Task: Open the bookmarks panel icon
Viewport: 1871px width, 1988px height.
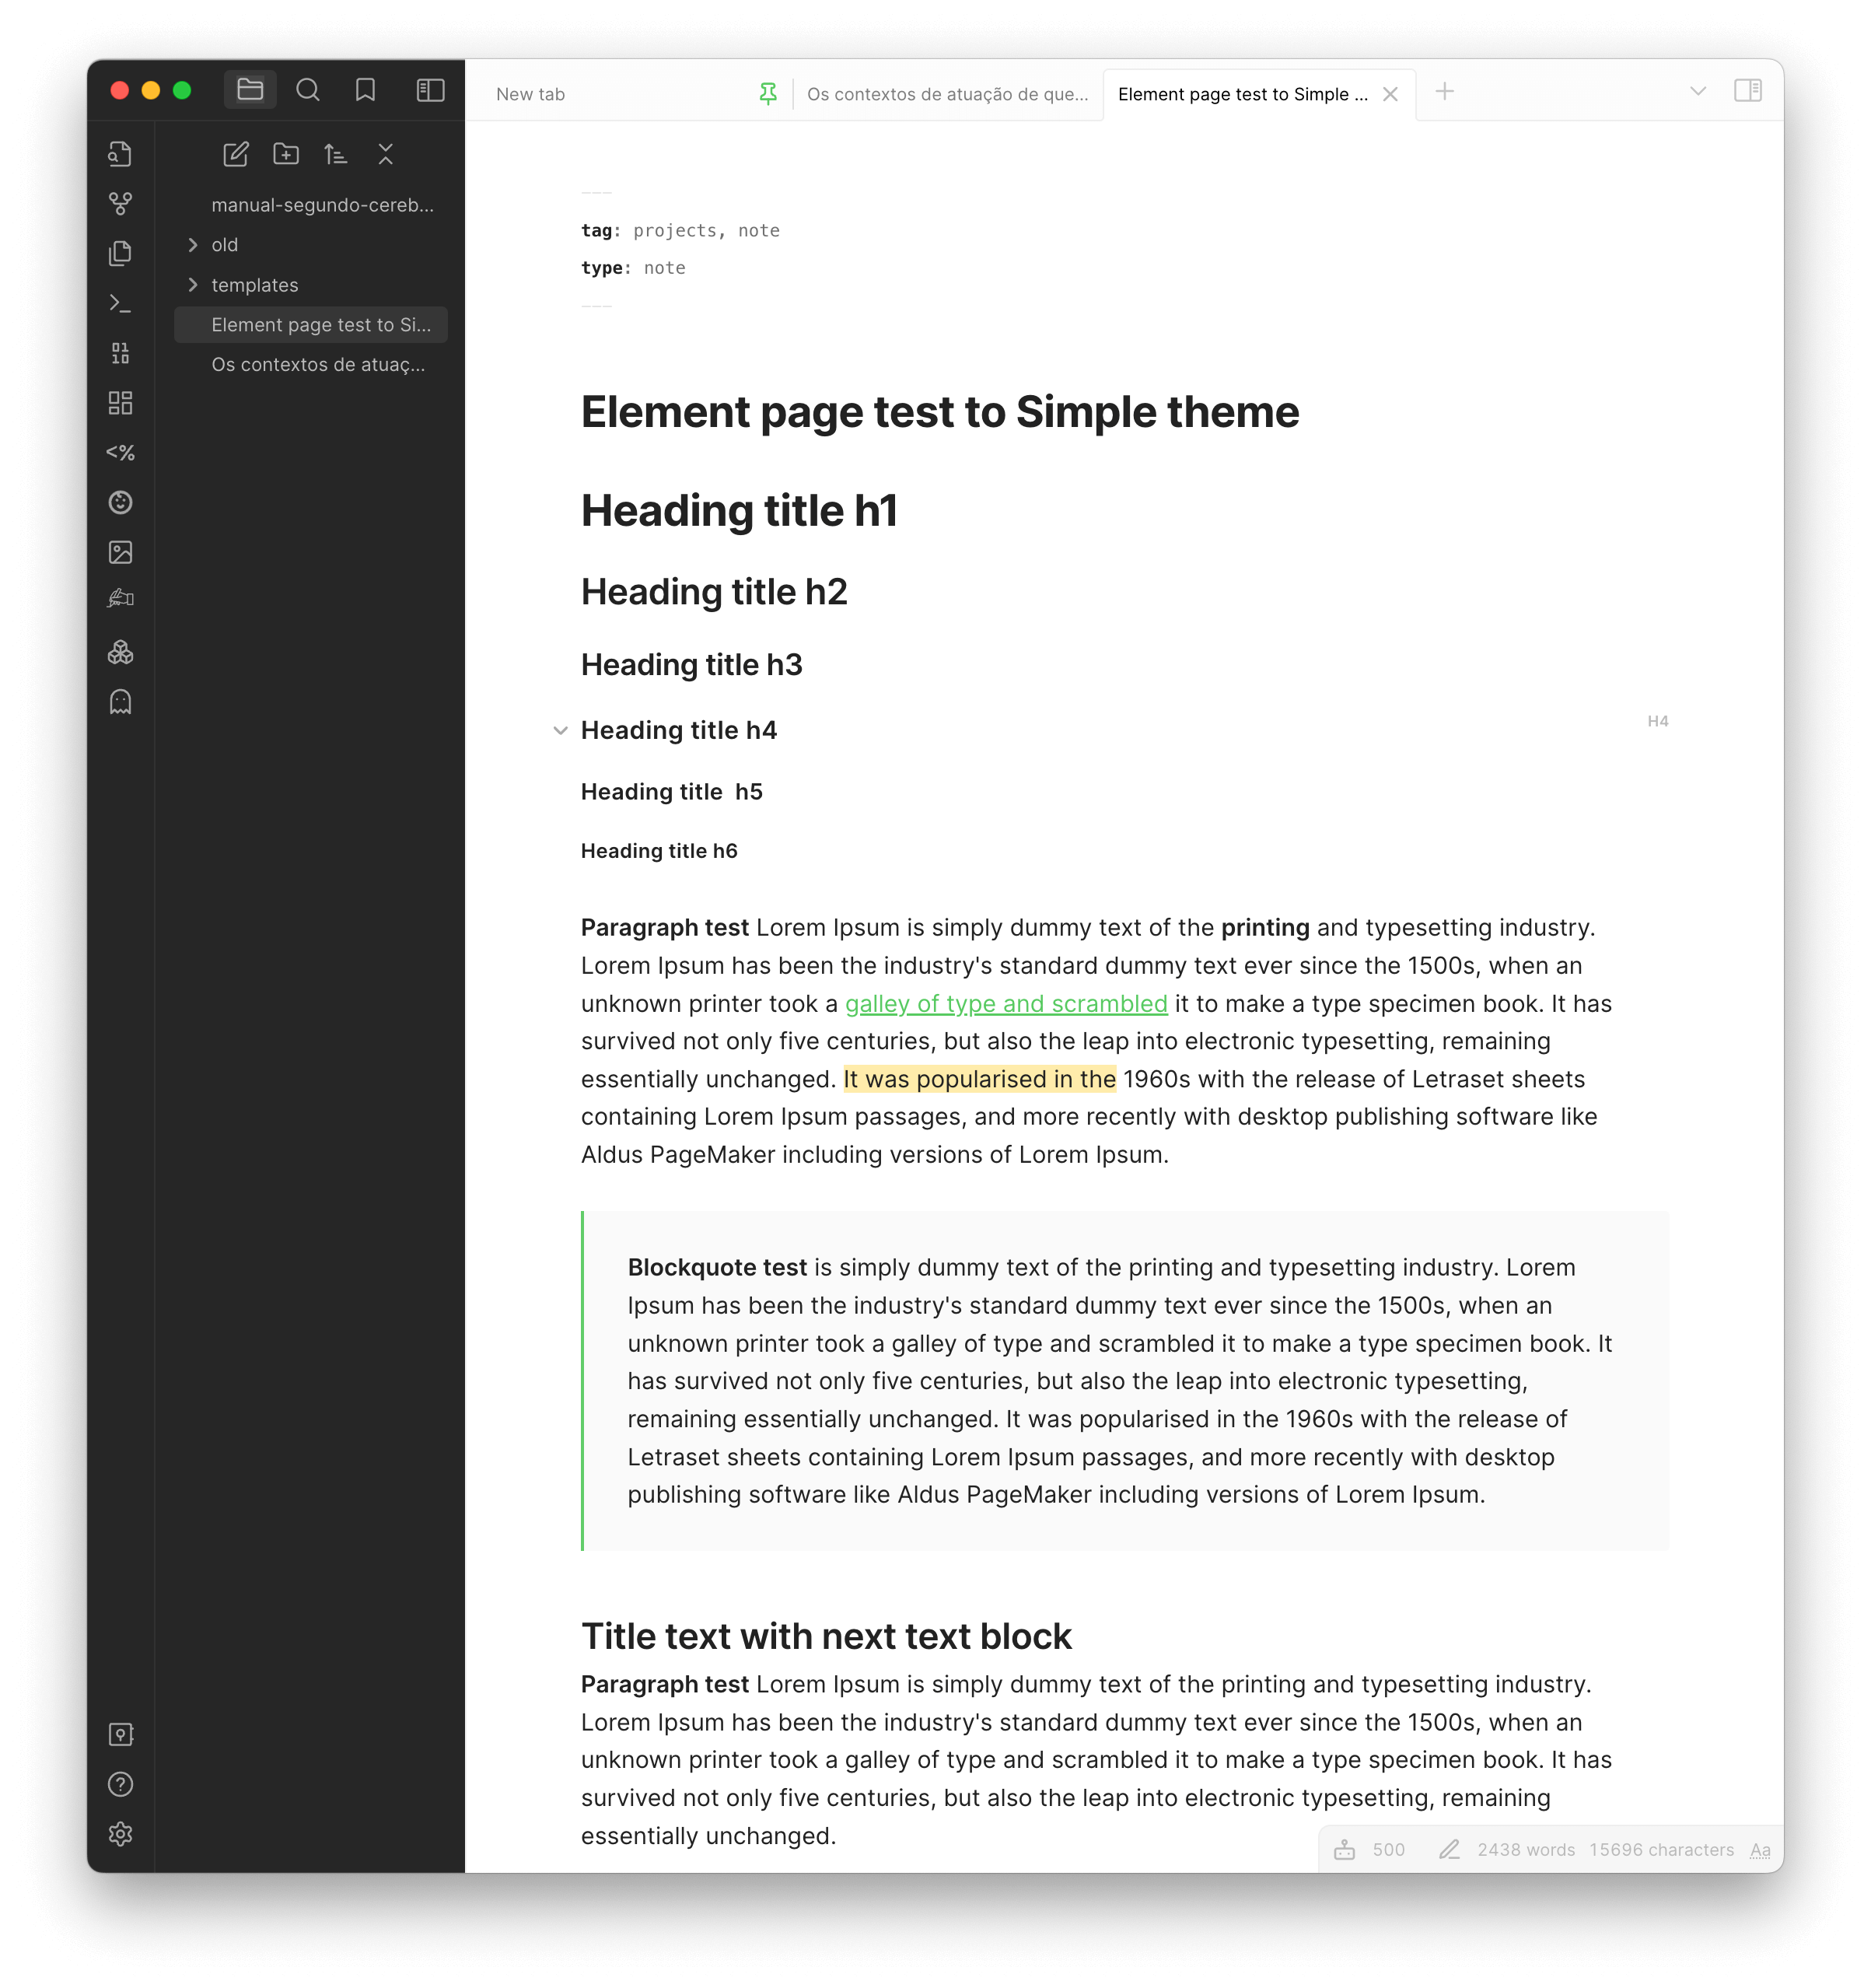Action: 365,91
